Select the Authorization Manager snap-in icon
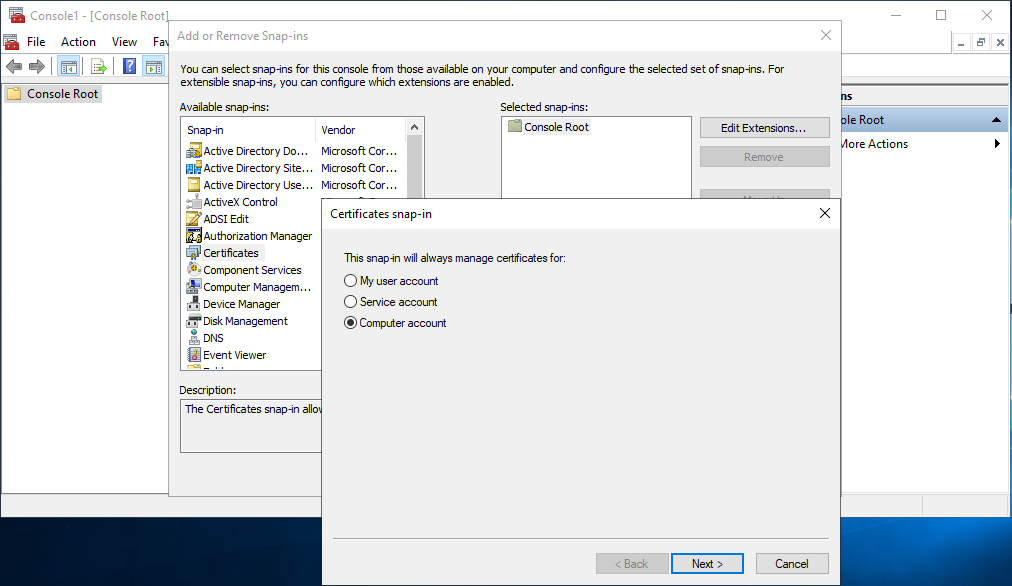Screen dimensions: 1012x586 pyautogui.click(x=194, y=236)
